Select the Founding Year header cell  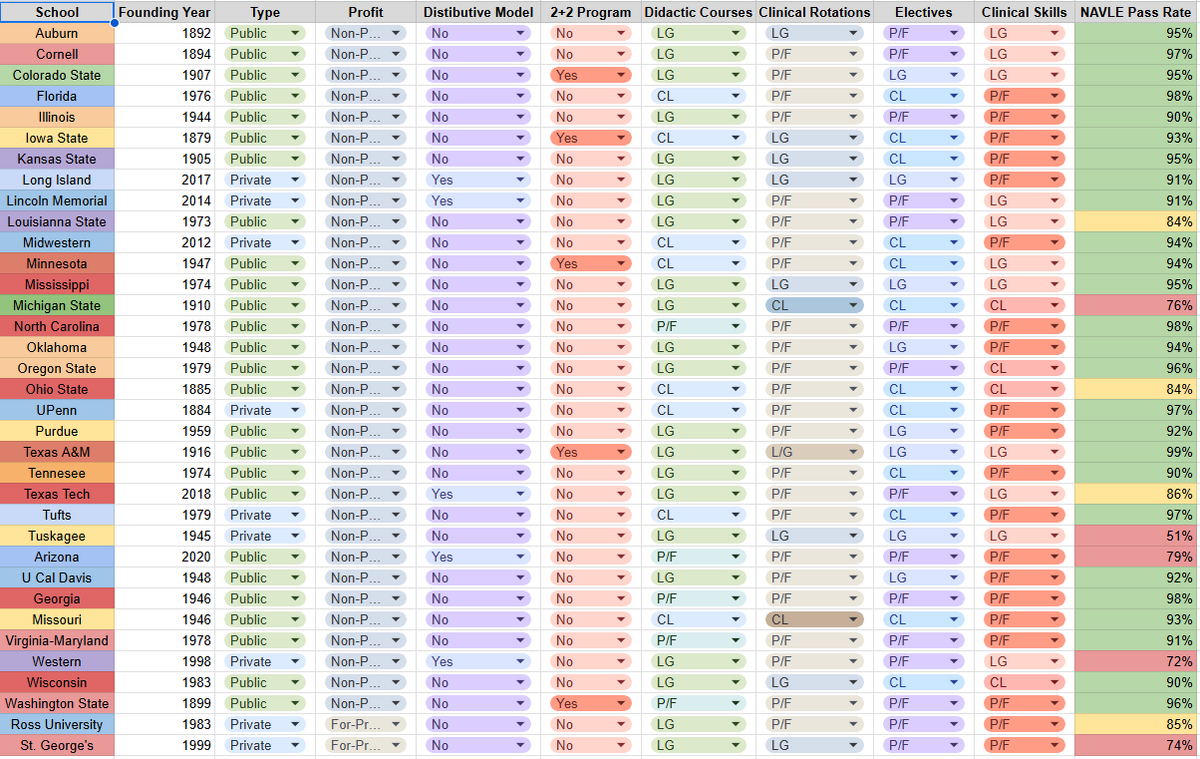pos(164,12)
